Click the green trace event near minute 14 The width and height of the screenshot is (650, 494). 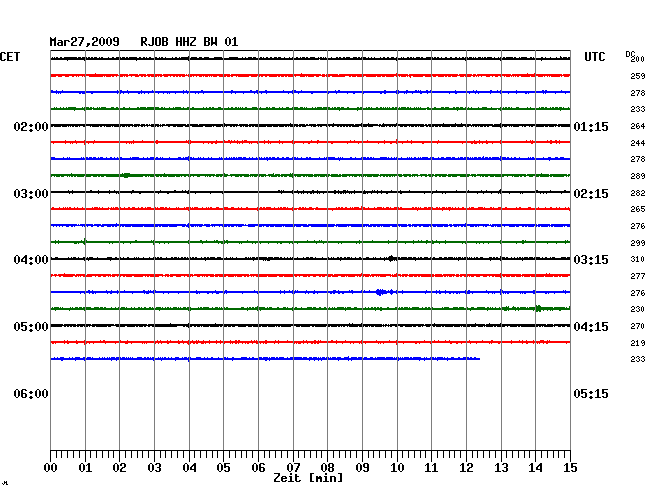[538, 308]
